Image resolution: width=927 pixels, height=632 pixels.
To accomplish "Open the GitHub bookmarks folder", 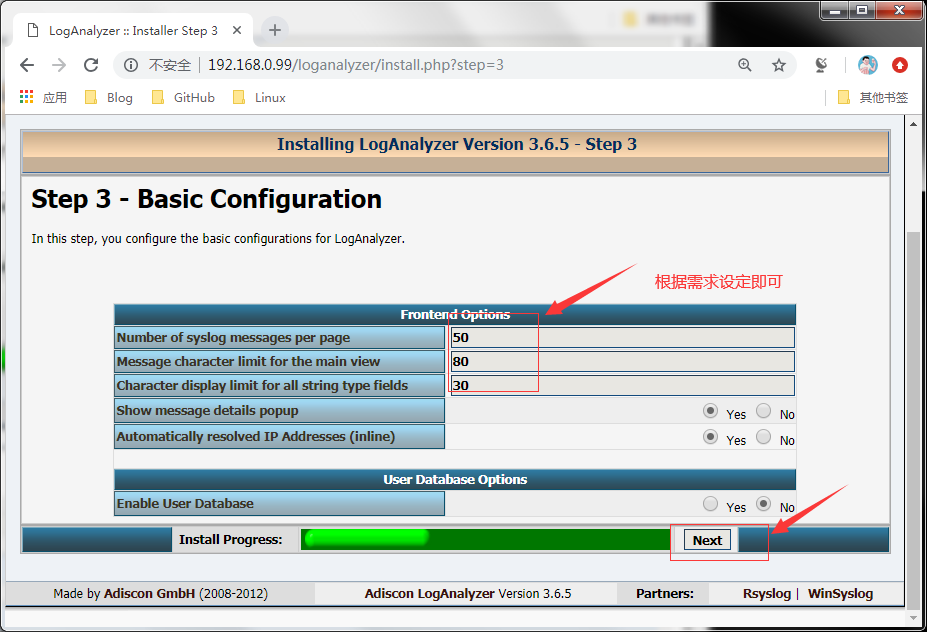I will click(x=183, y=98).
